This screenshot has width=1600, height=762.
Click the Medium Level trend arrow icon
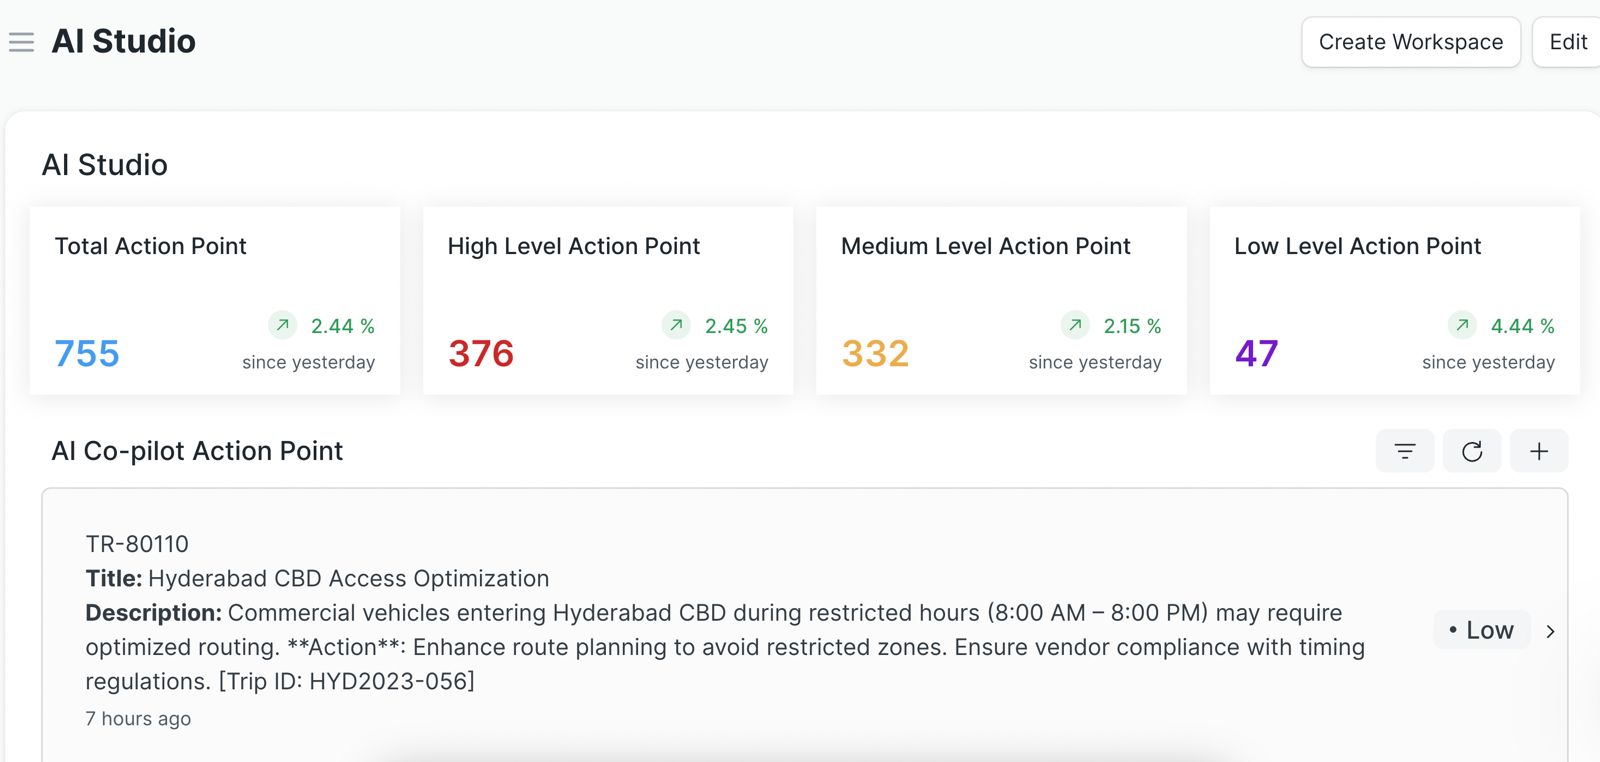pos(1075,325)
